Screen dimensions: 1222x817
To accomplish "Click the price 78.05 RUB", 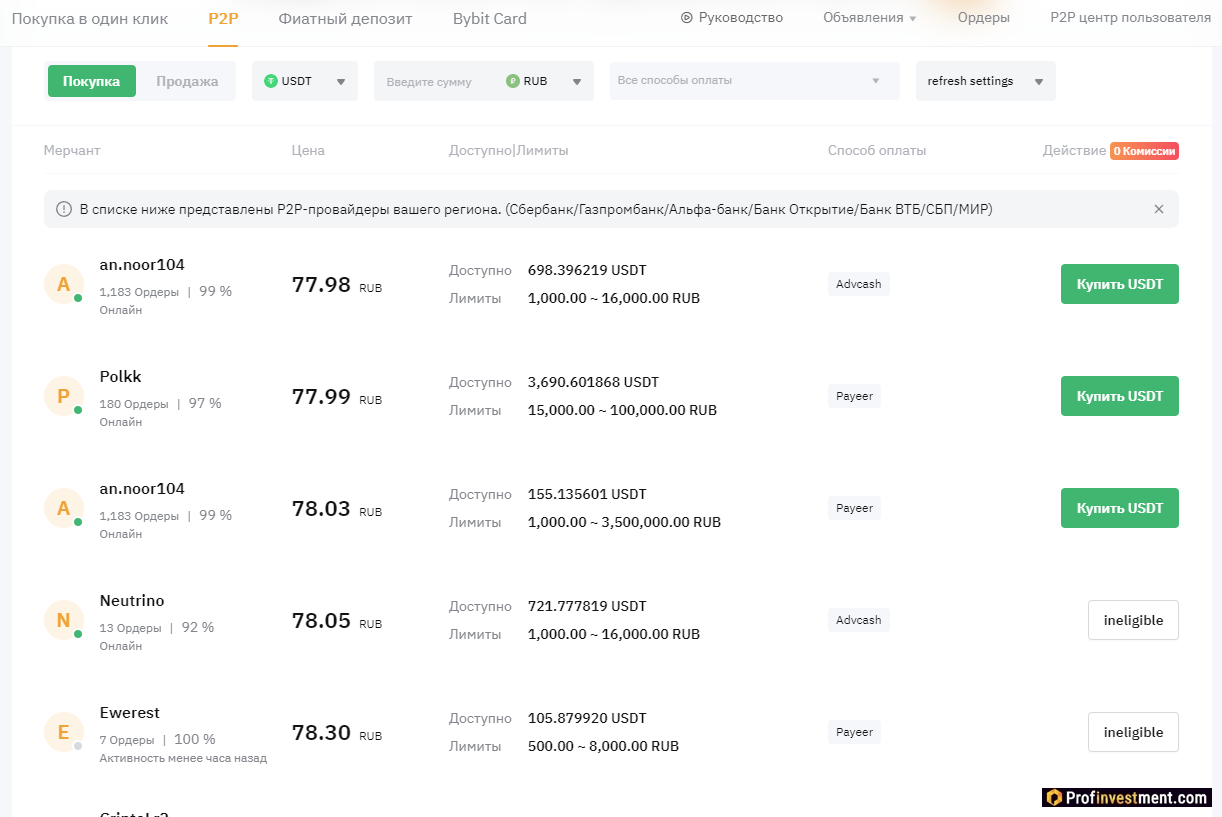I will pyautogui.click(x=337, y=621).
